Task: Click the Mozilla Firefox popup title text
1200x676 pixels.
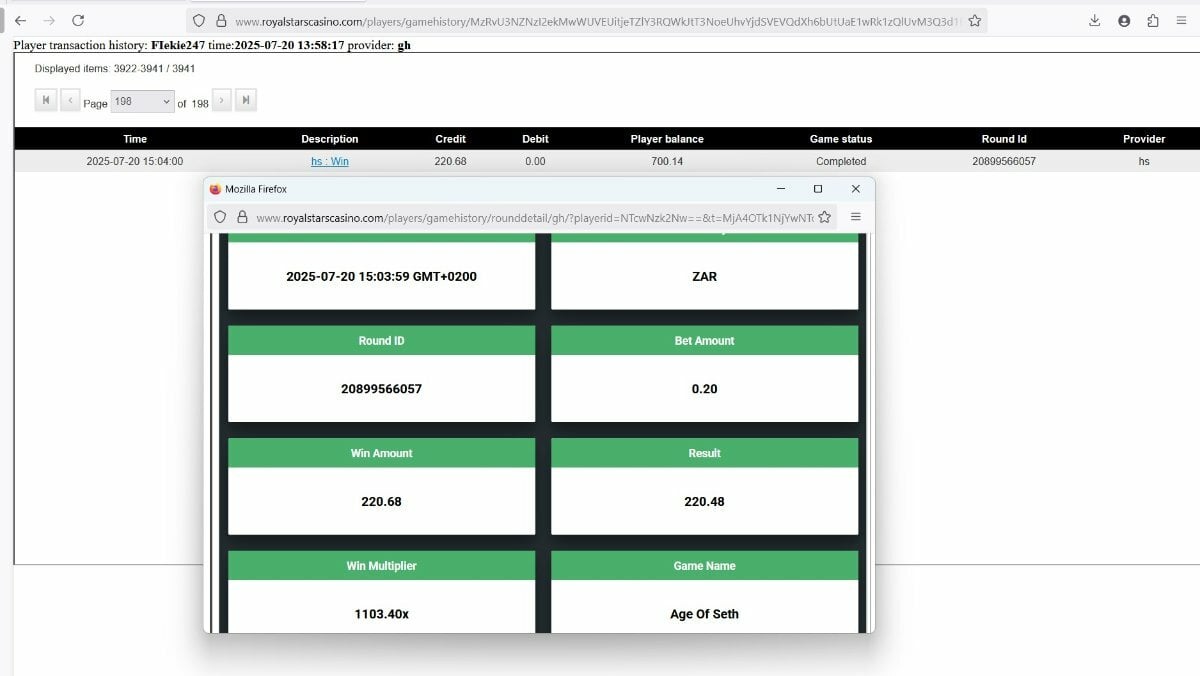Action: coord(256,189)
